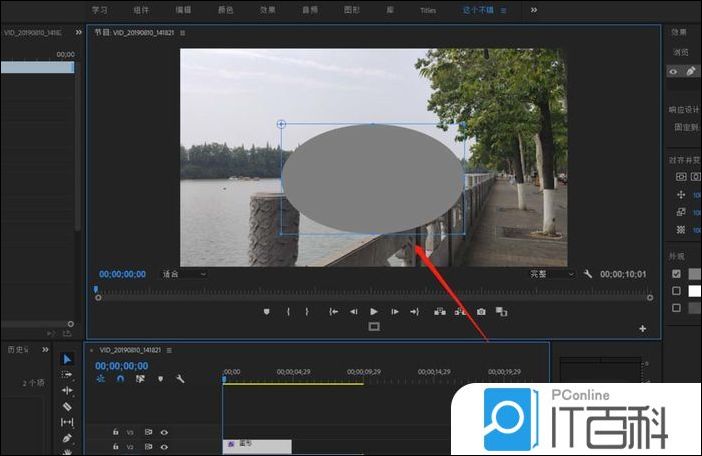Click the gray ellipse shape in the preview
The image size is (702, 456).
[x=372, y=178]
